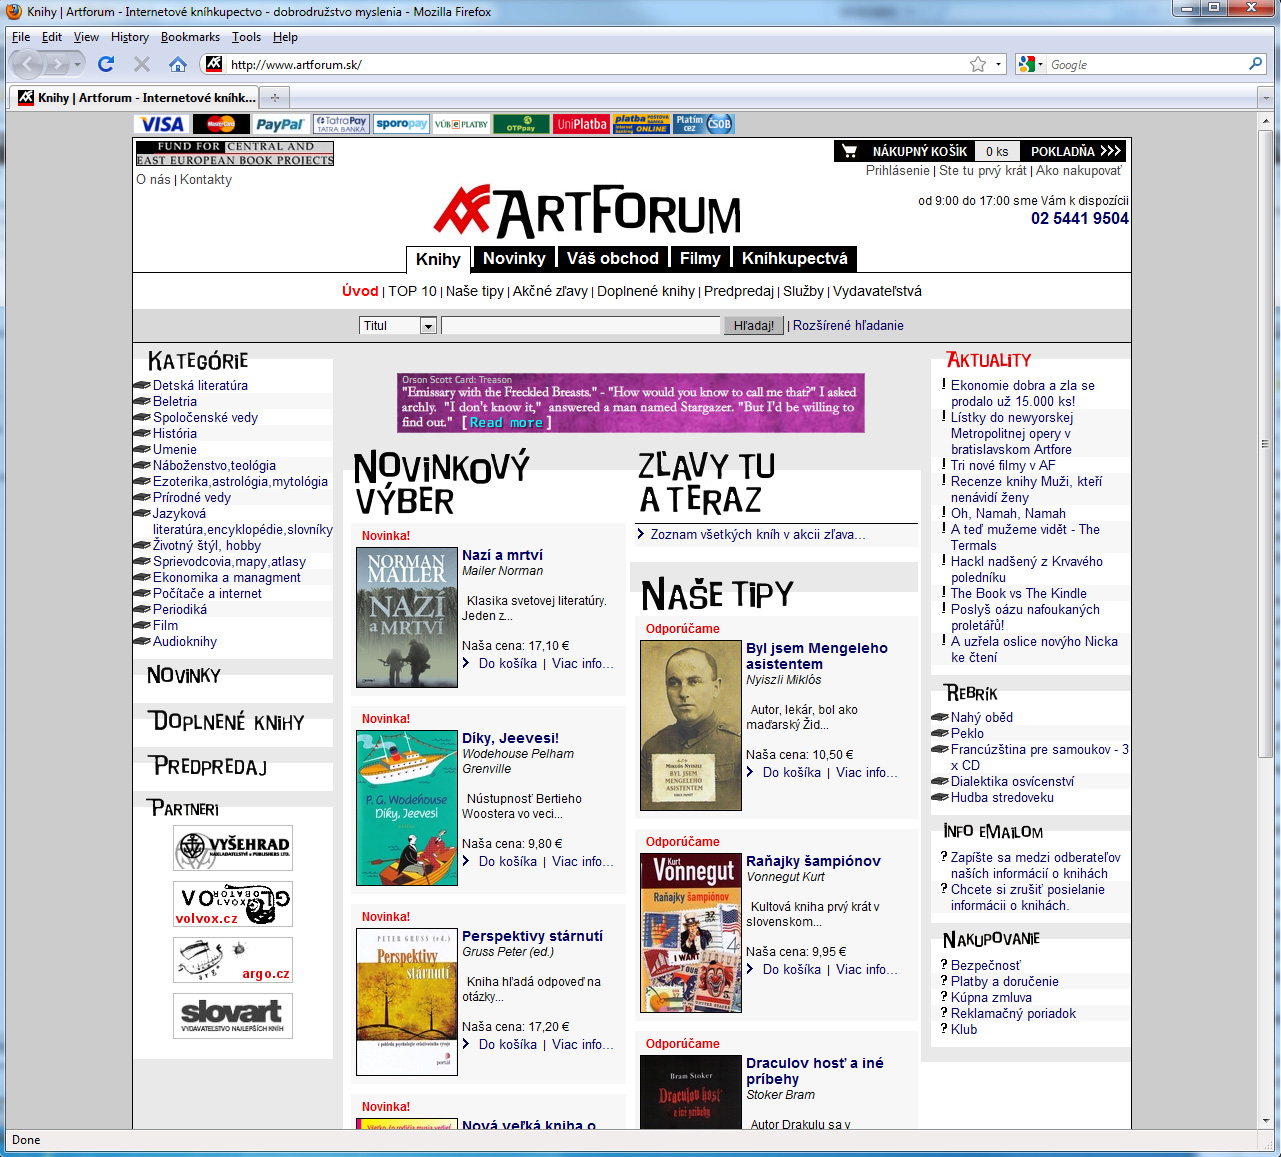Click the PayPal payment logo

[279, 124]
